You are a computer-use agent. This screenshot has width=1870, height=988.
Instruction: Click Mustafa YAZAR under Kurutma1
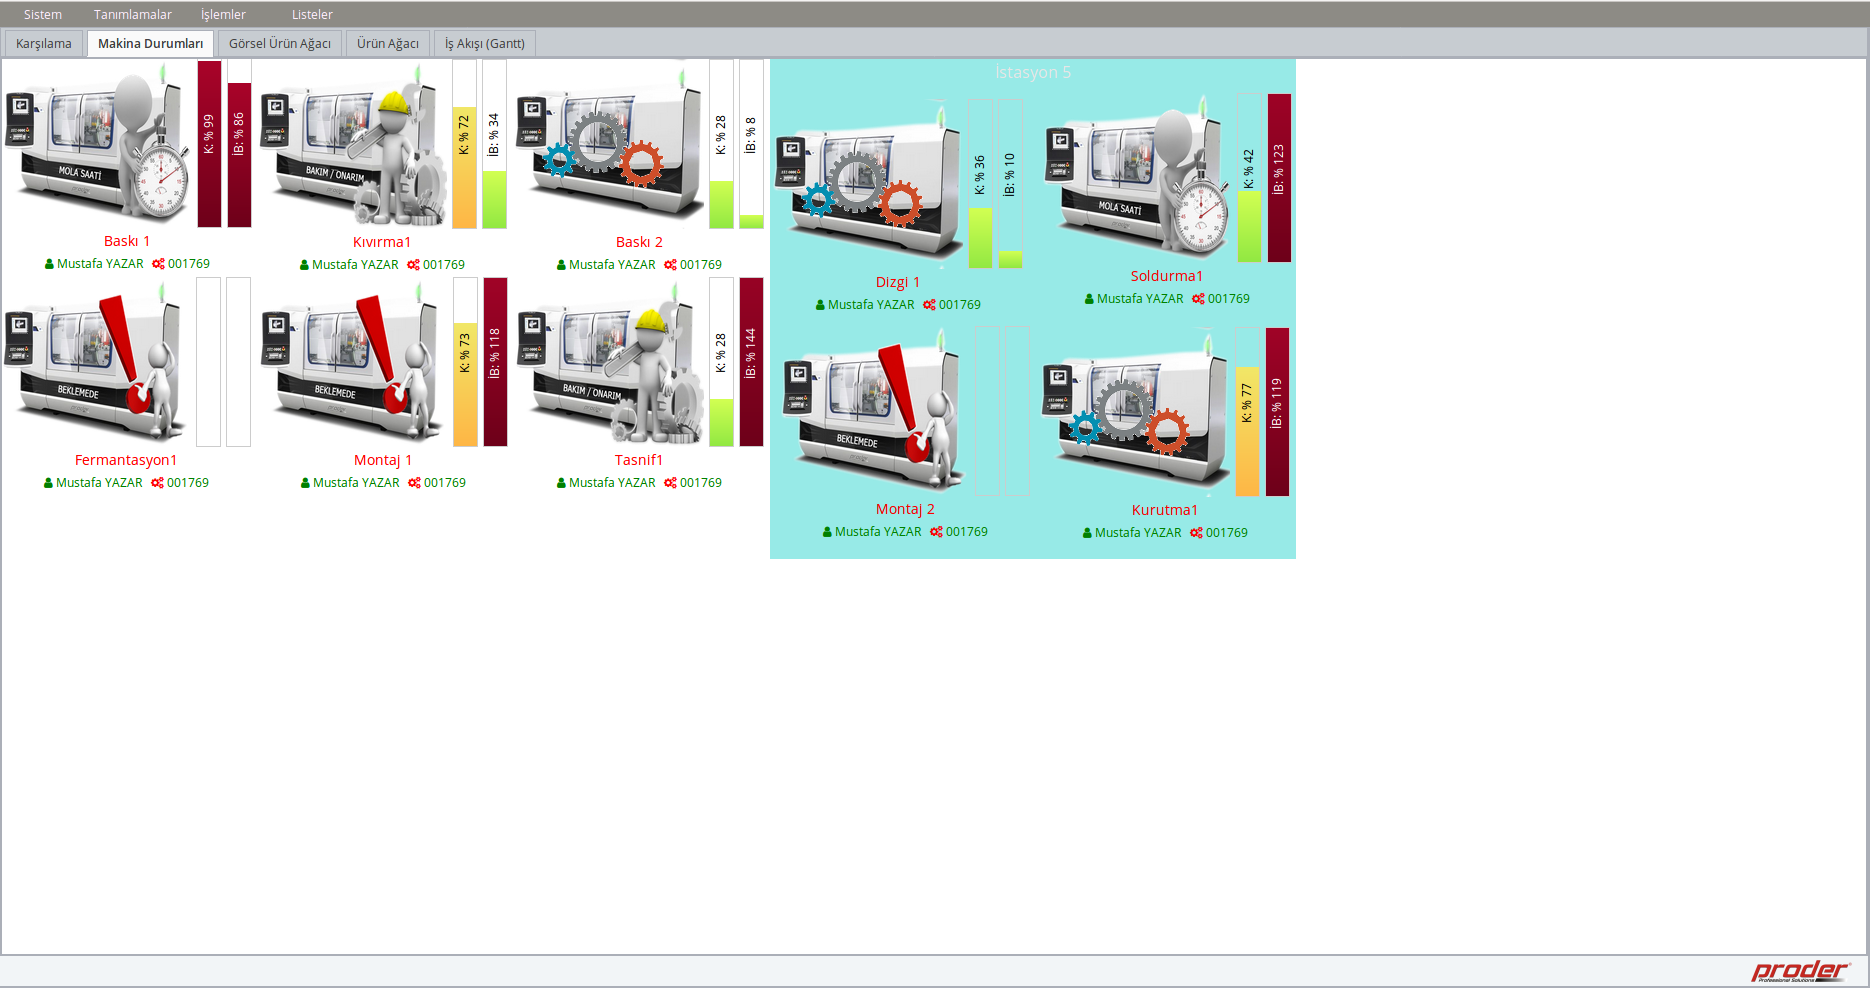[1137, 533]
